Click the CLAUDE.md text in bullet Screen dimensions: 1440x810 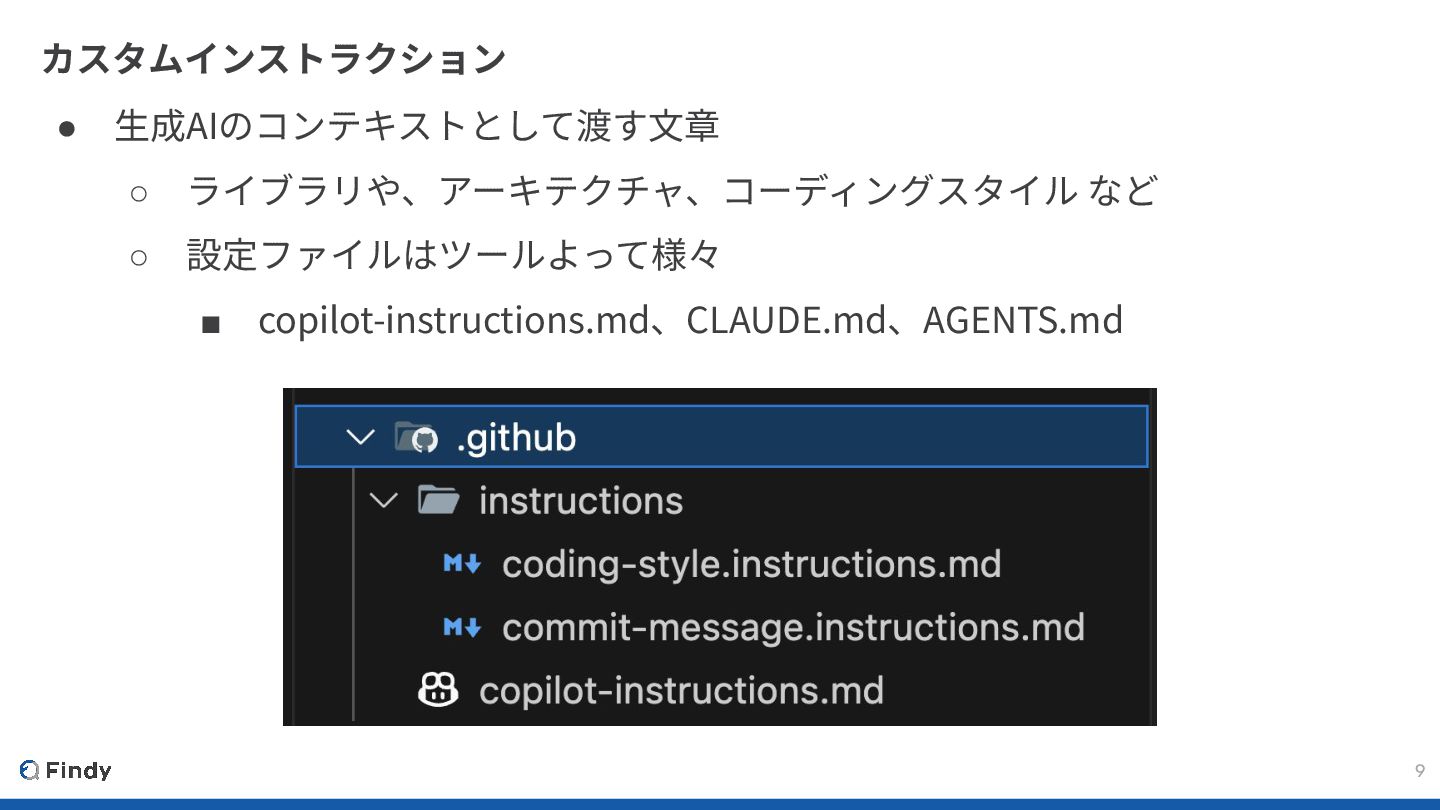tap(786, 320)
